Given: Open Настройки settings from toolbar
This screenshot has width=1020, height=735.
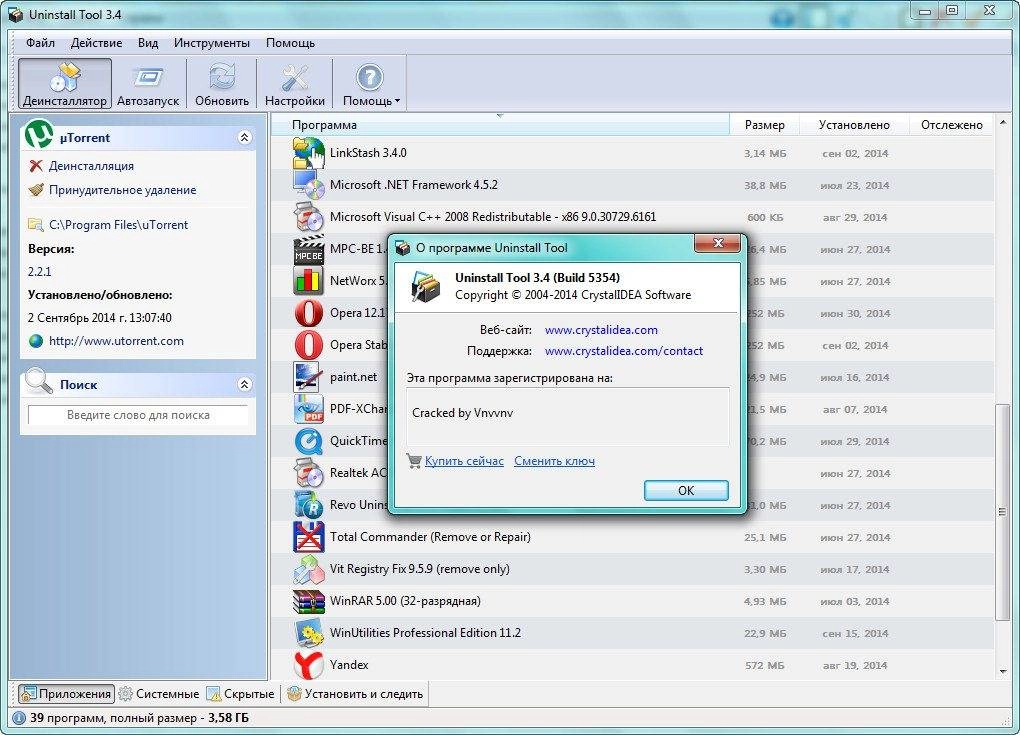Looking at the screenshot, I should point(295,83).
